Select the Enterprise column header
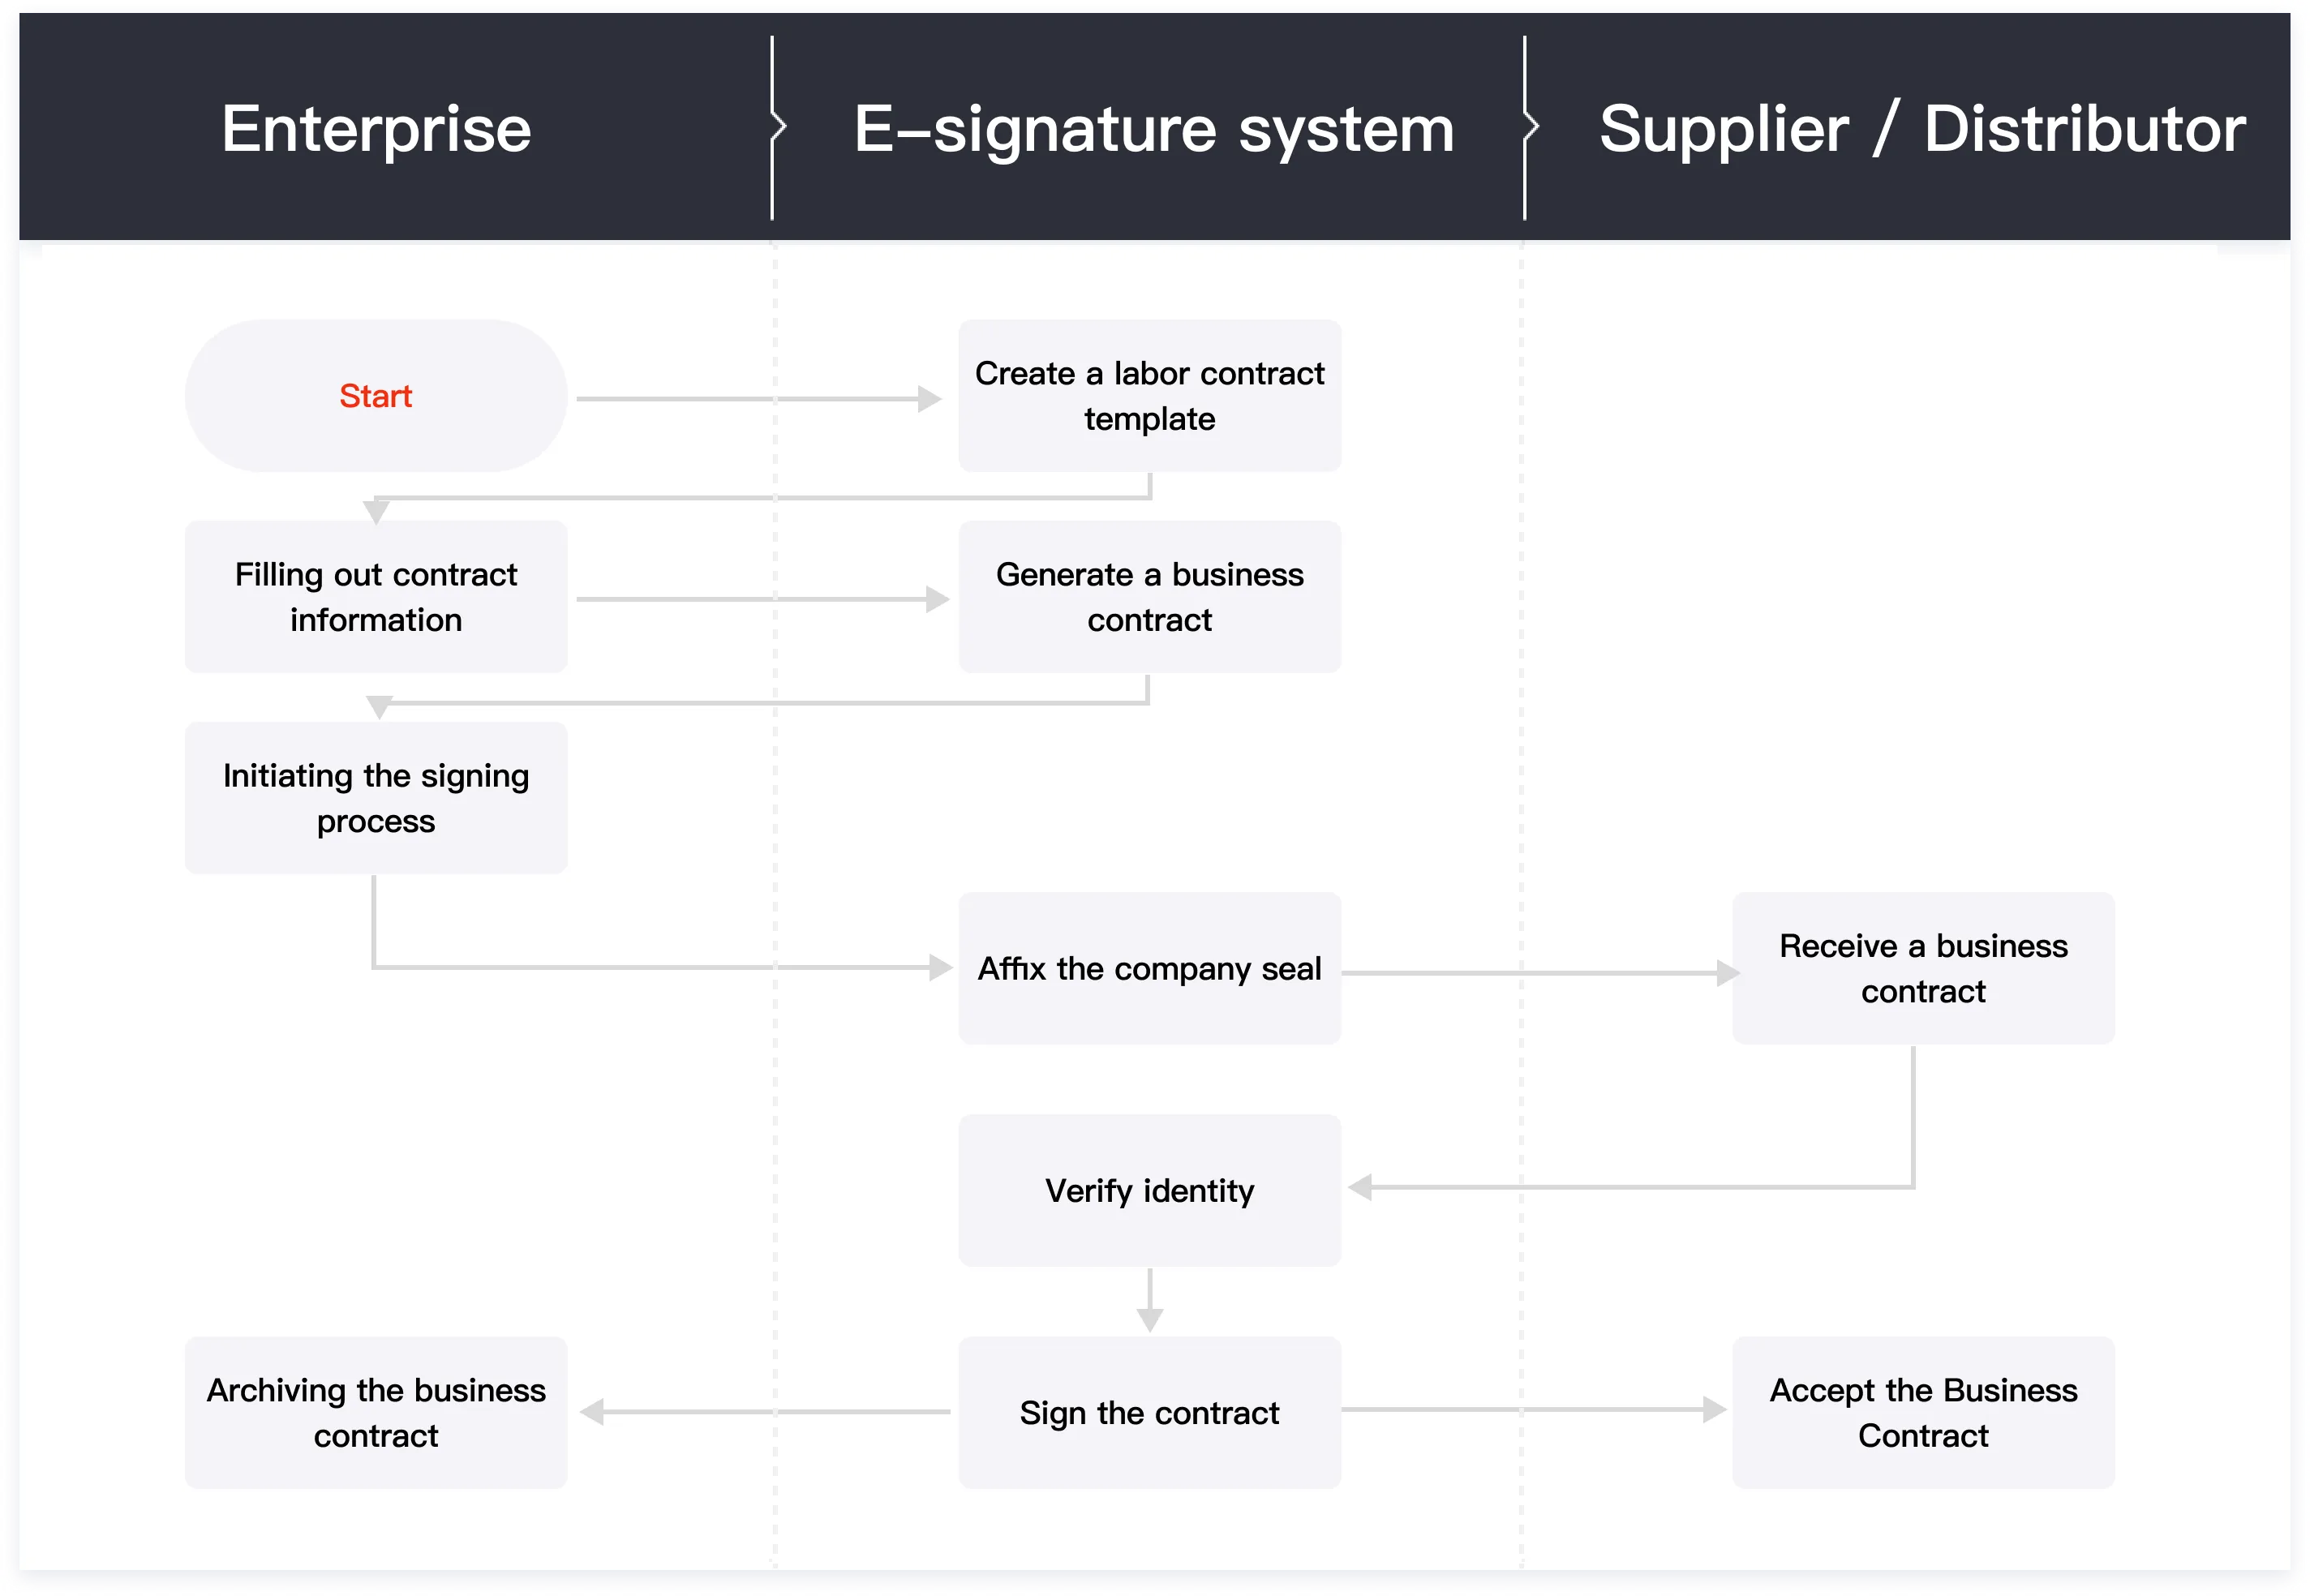The image size is (2310, 1596). pos(376,128)
